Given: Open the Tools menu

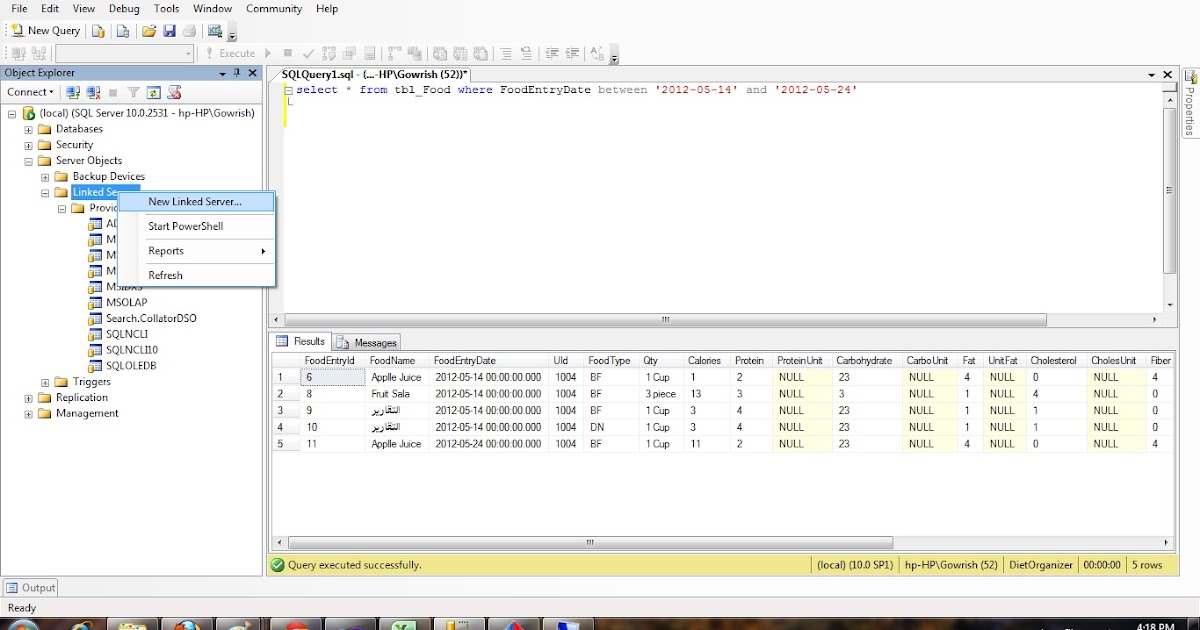Looking at the screenshot, I should (167, 8).
